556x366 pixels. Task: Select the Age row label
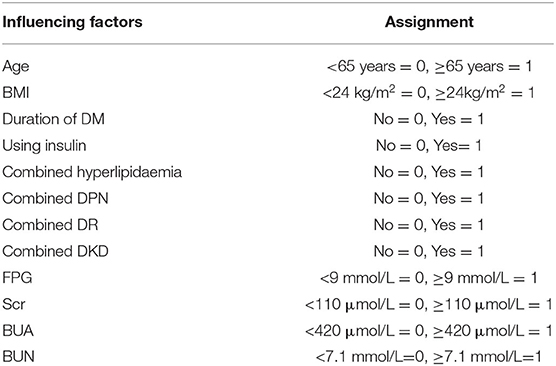pos(16,67)
